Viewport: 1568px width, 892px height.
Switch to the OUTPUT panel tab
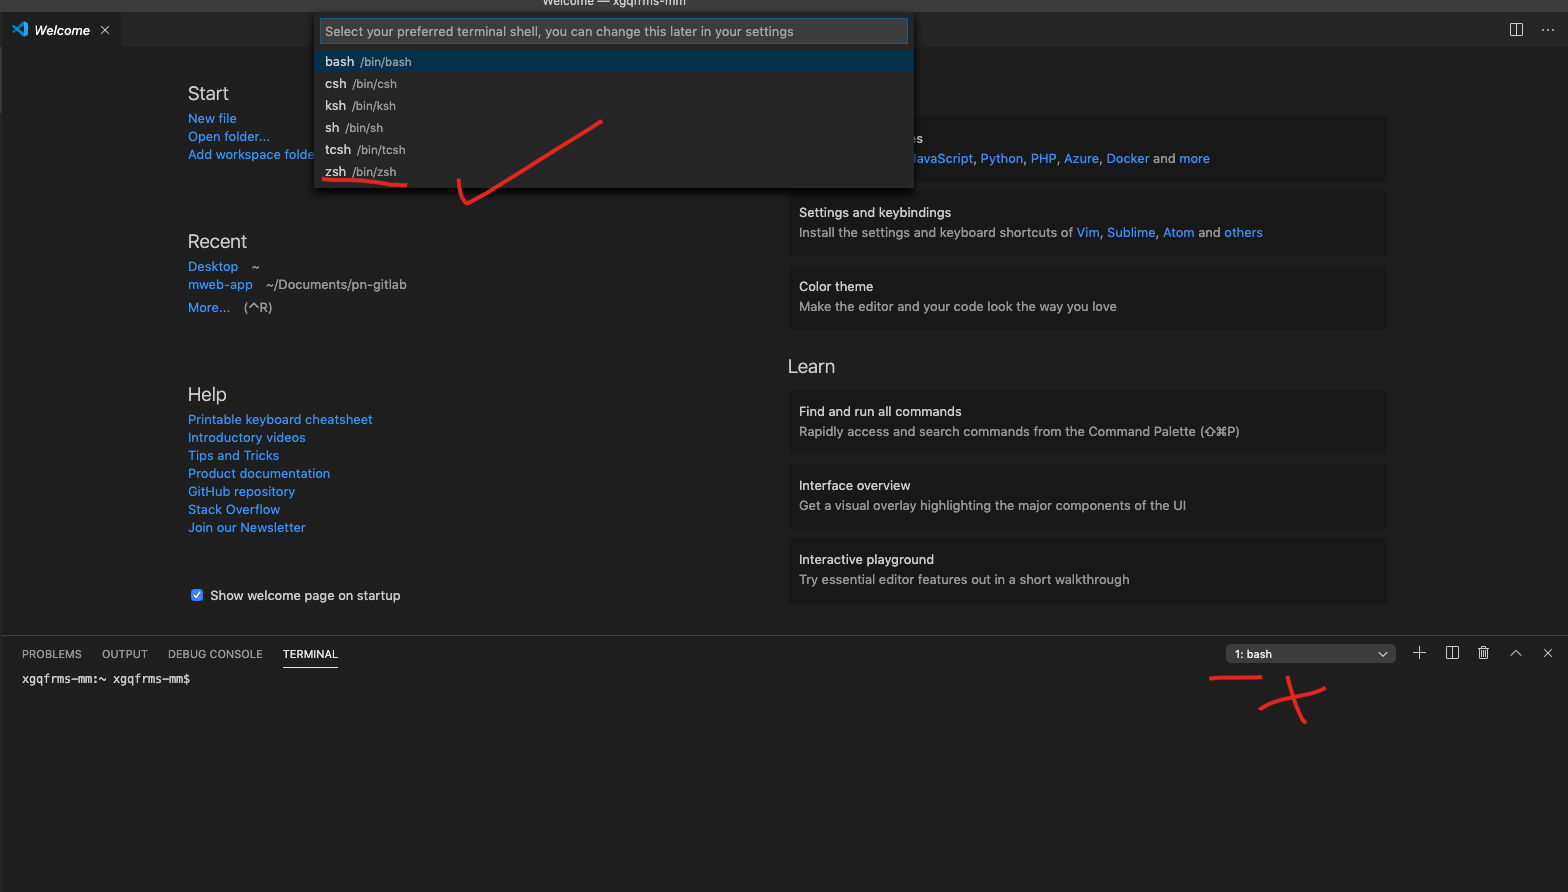[x=125, y=654]
